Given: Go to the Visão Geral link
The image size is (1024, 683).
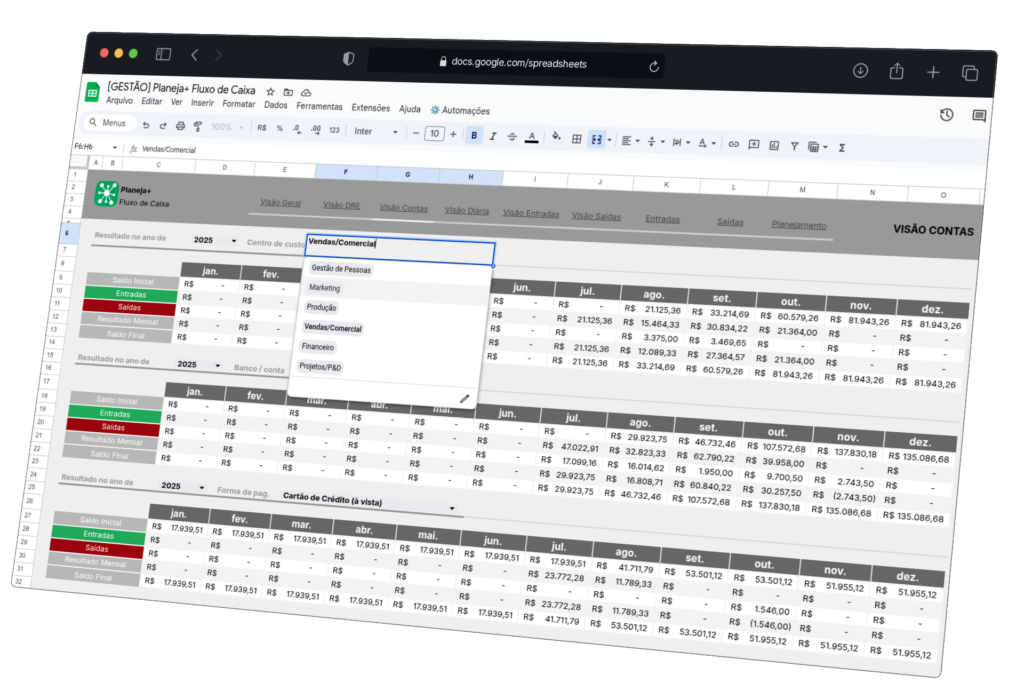Looking at the screenshot, I should 280,202.
